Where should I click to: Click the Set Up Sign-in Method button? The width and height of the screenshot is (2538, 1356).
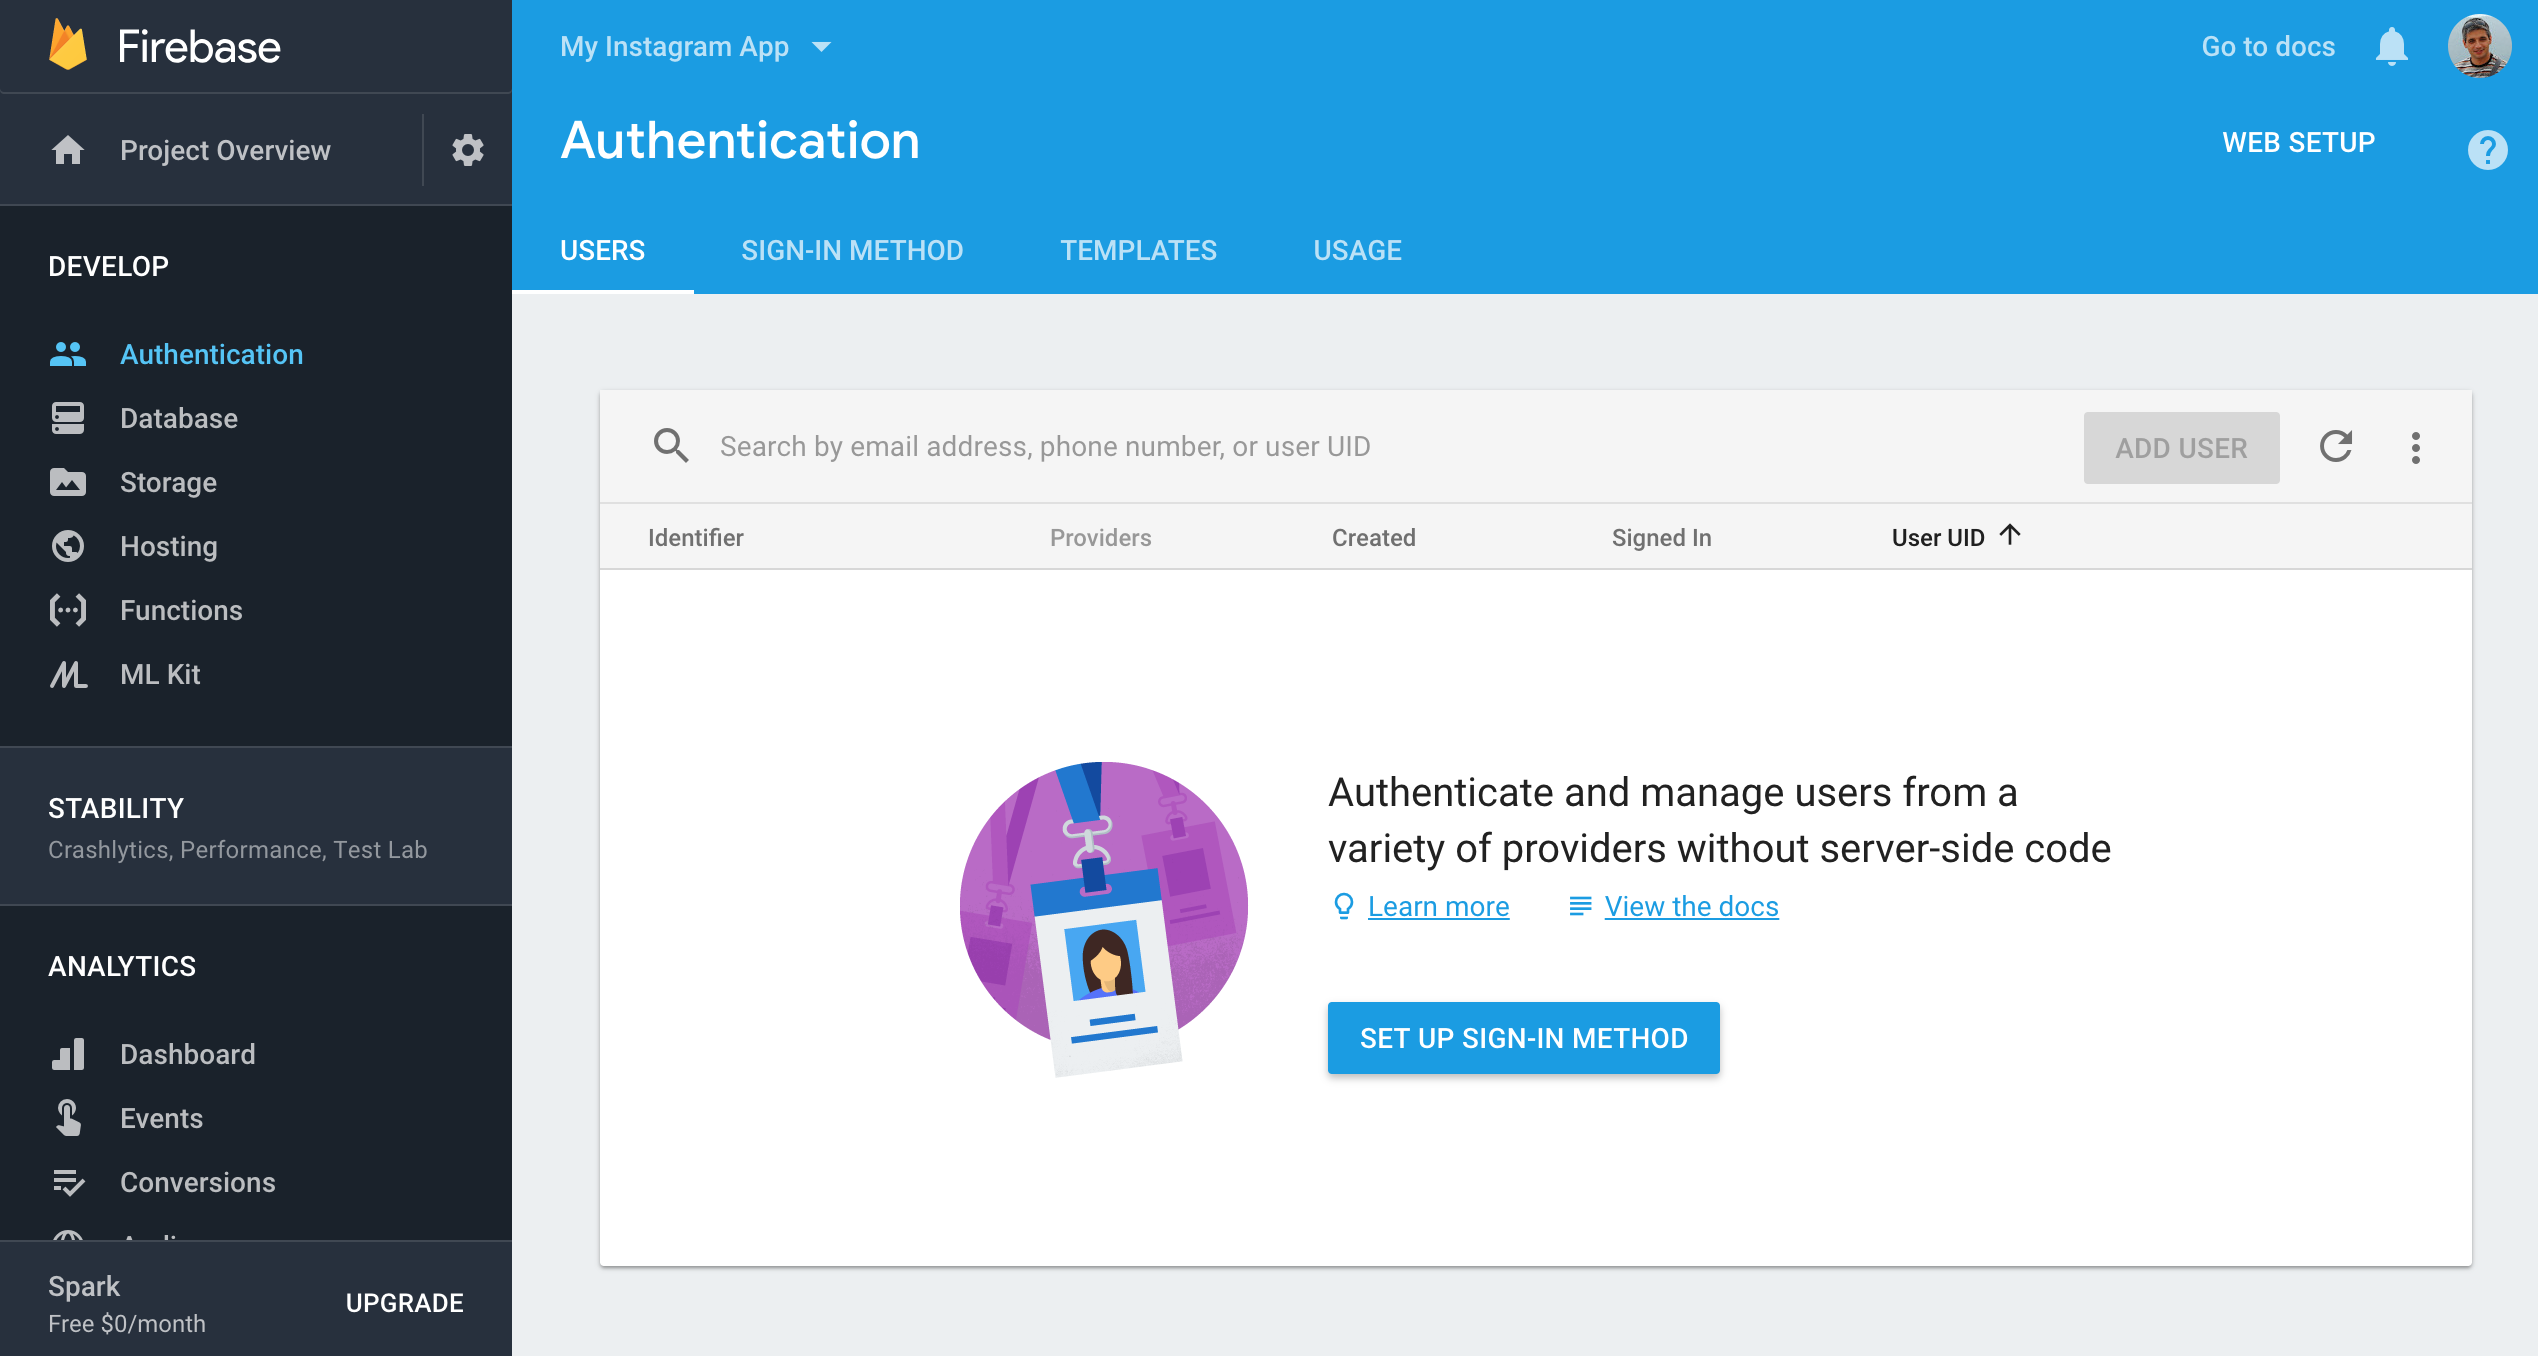coord(1523,1038)
